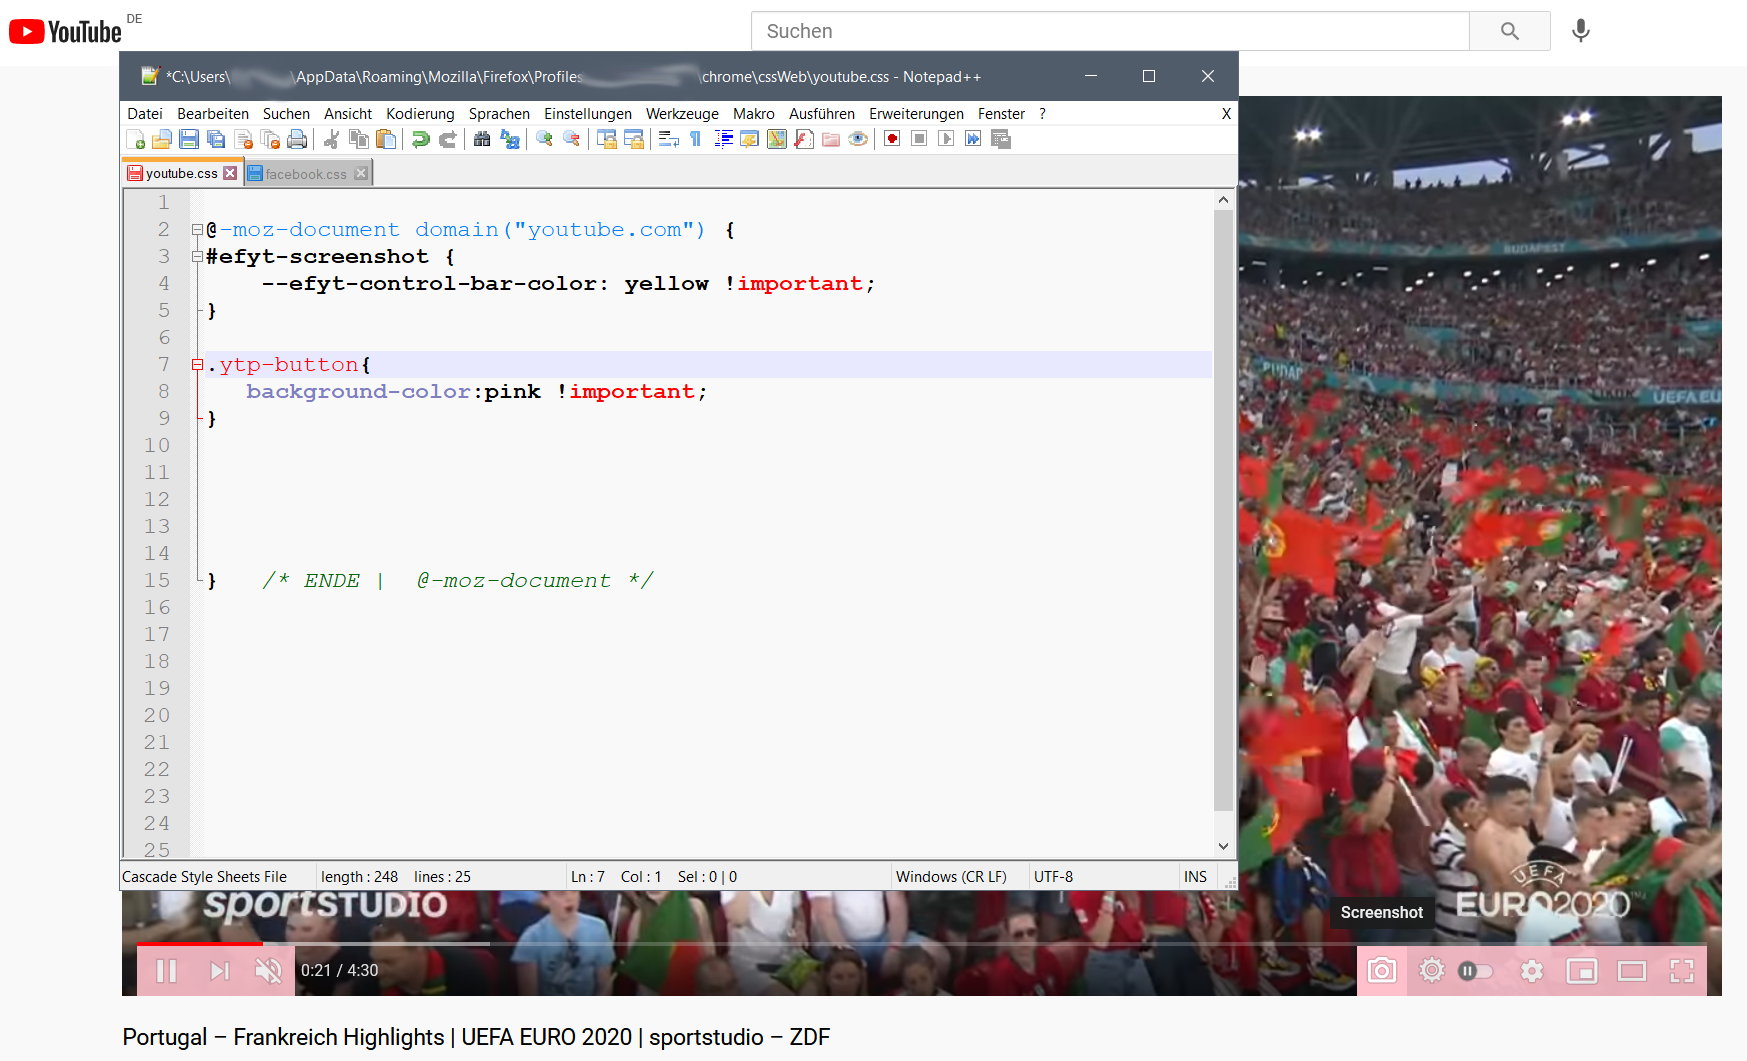Start macro recording with the red dot
1747x1061 pixels.
[892, 139]
